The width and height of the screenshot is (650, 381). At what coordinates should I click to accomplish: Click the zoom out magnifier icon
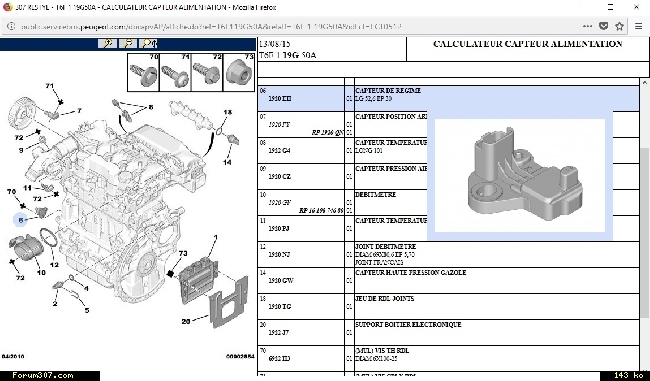pos(128,44)
